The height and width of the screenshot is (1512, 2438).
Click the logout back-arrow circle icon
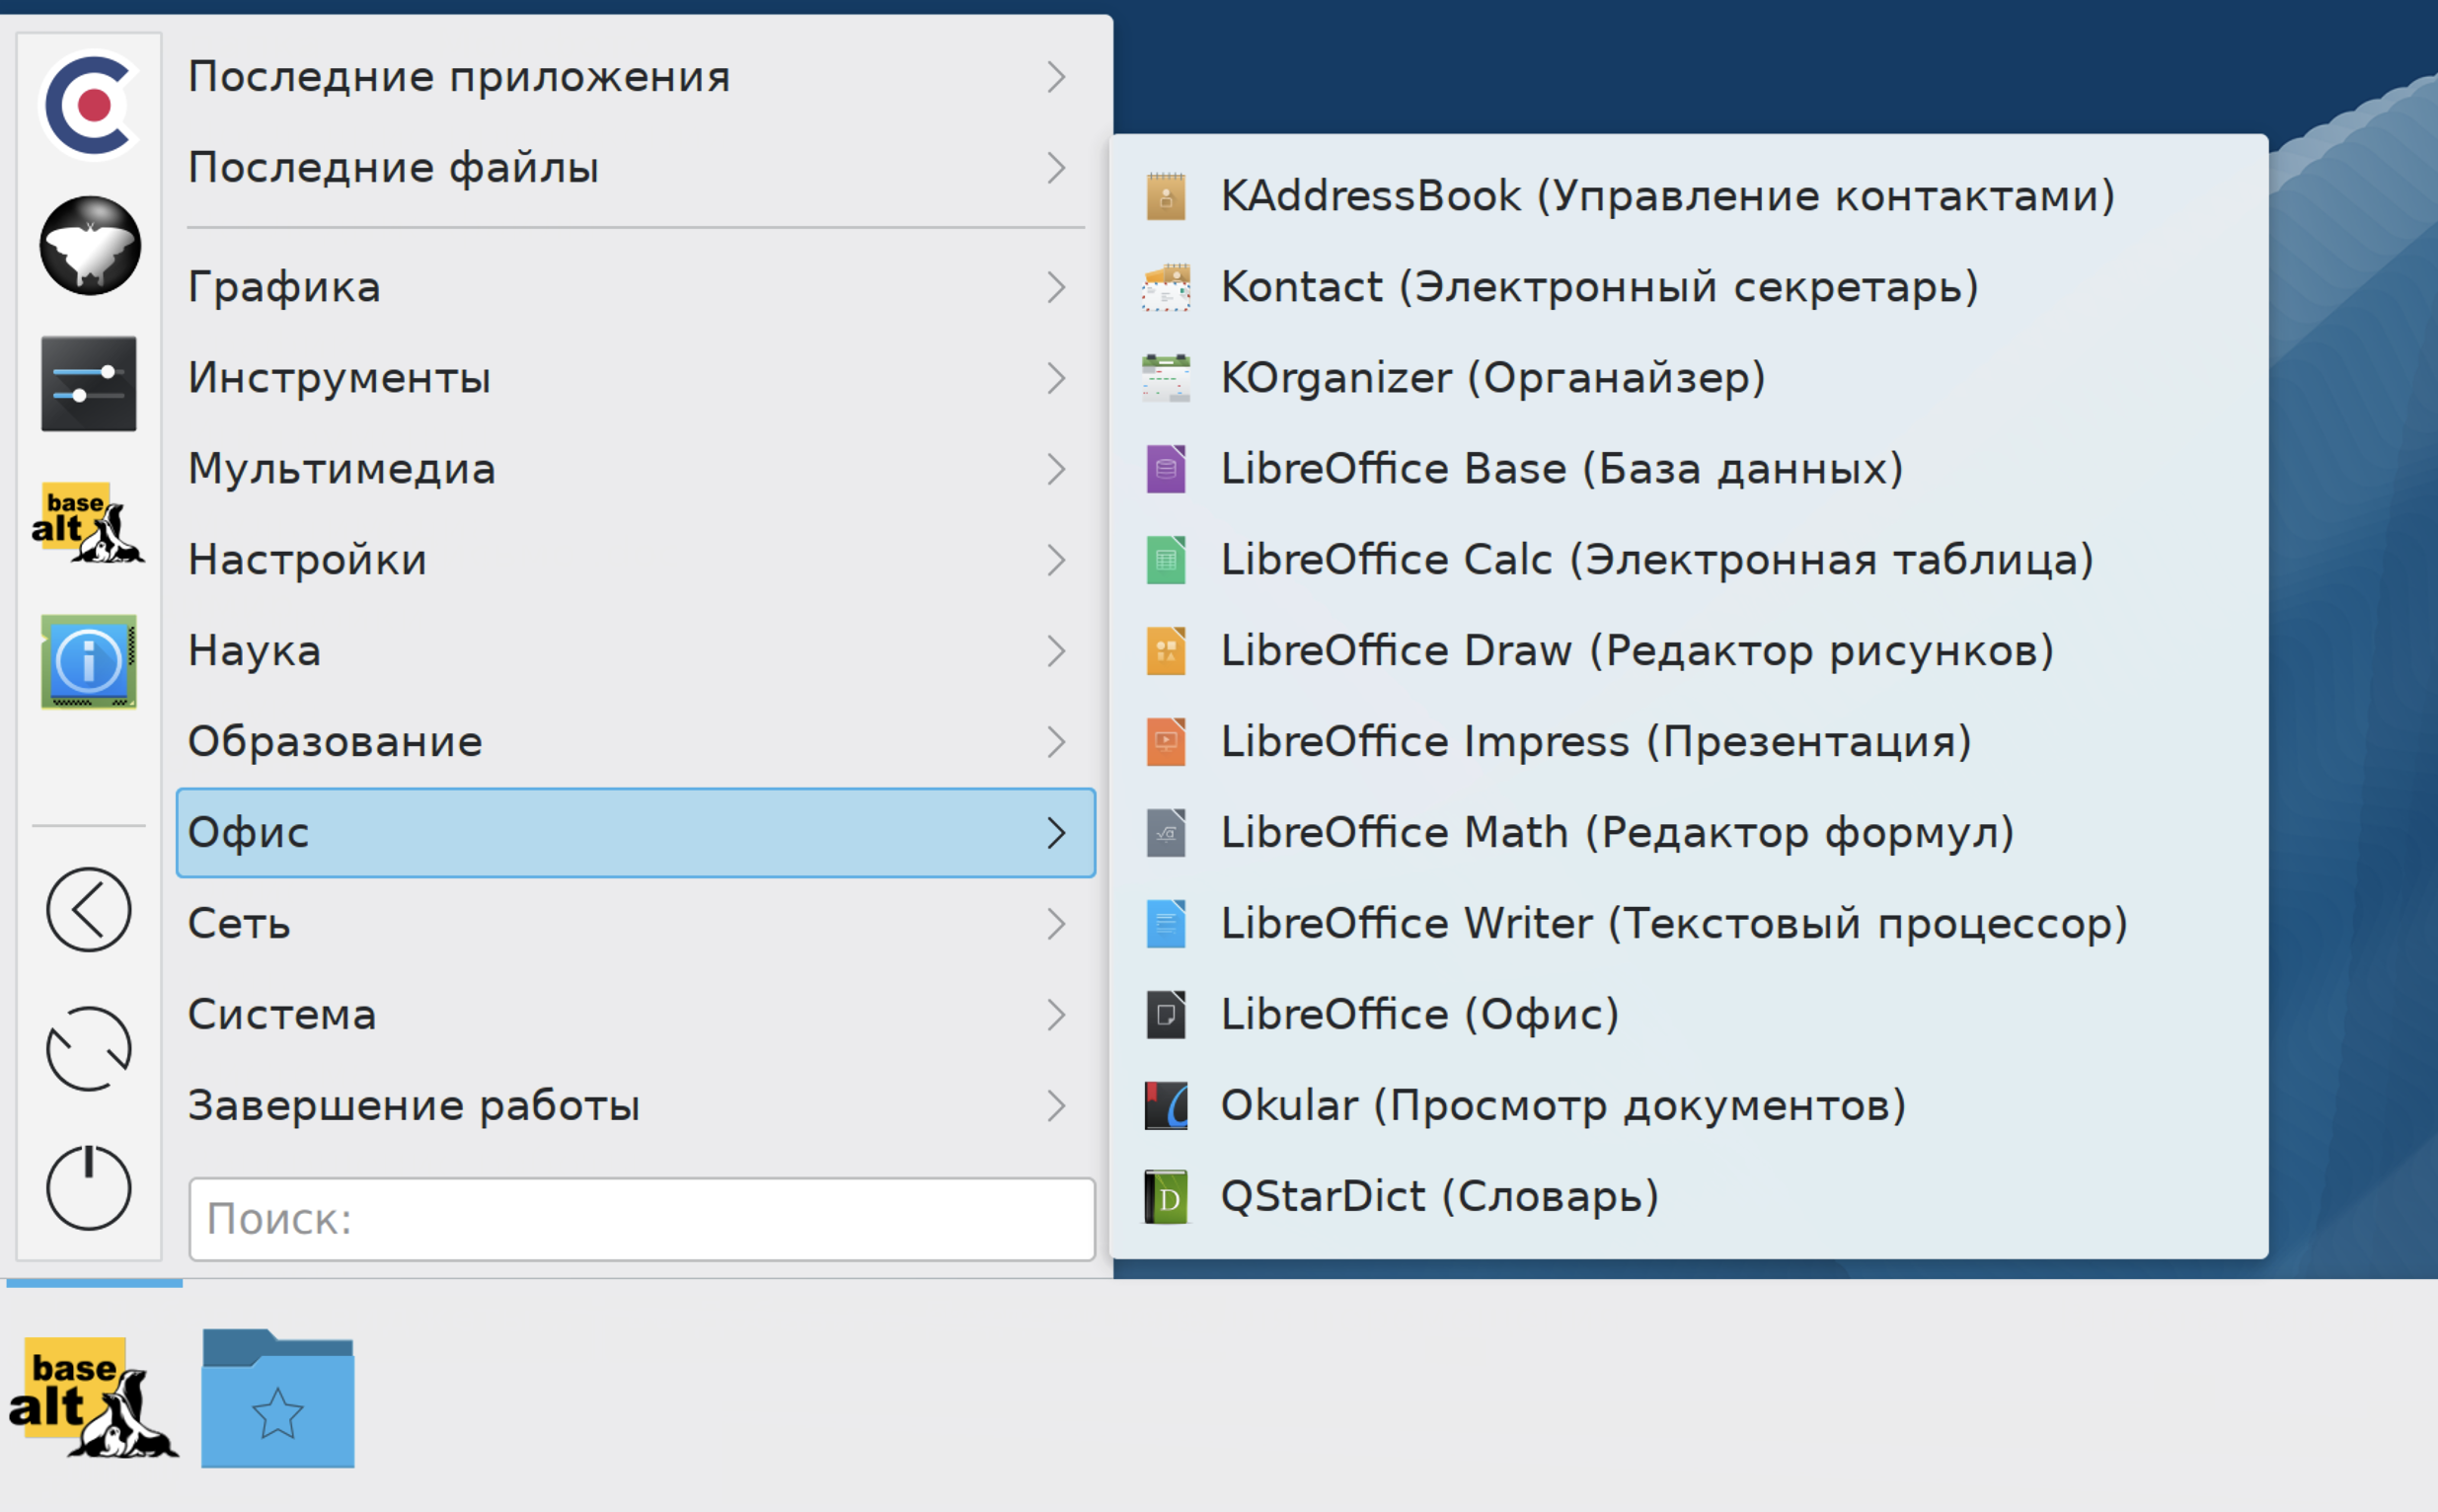click(89, 909)
